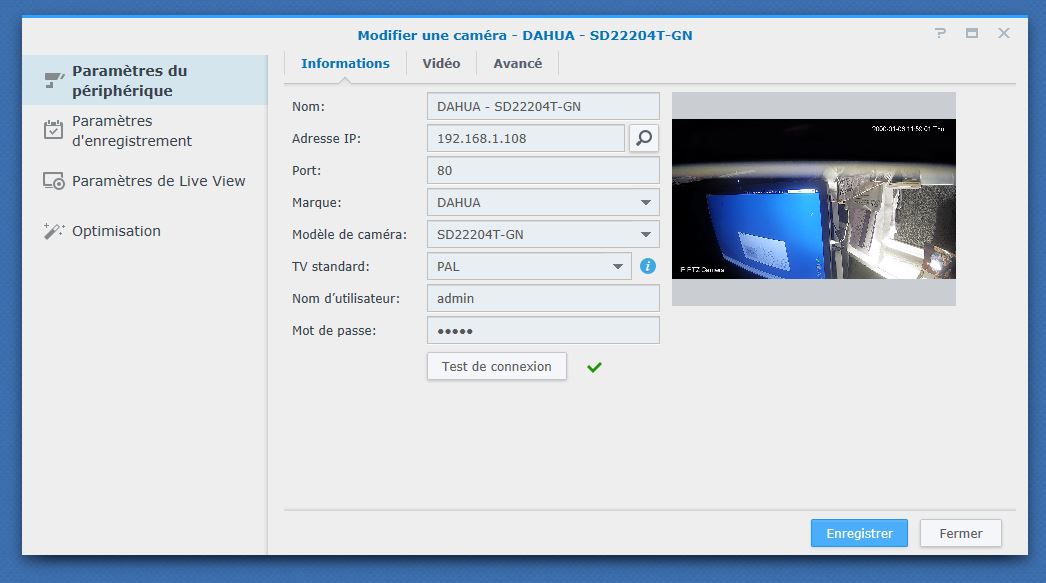Switch to the Avancé tab
The width and height of the screenshot is (1046, 583).
tap(517, 63)
